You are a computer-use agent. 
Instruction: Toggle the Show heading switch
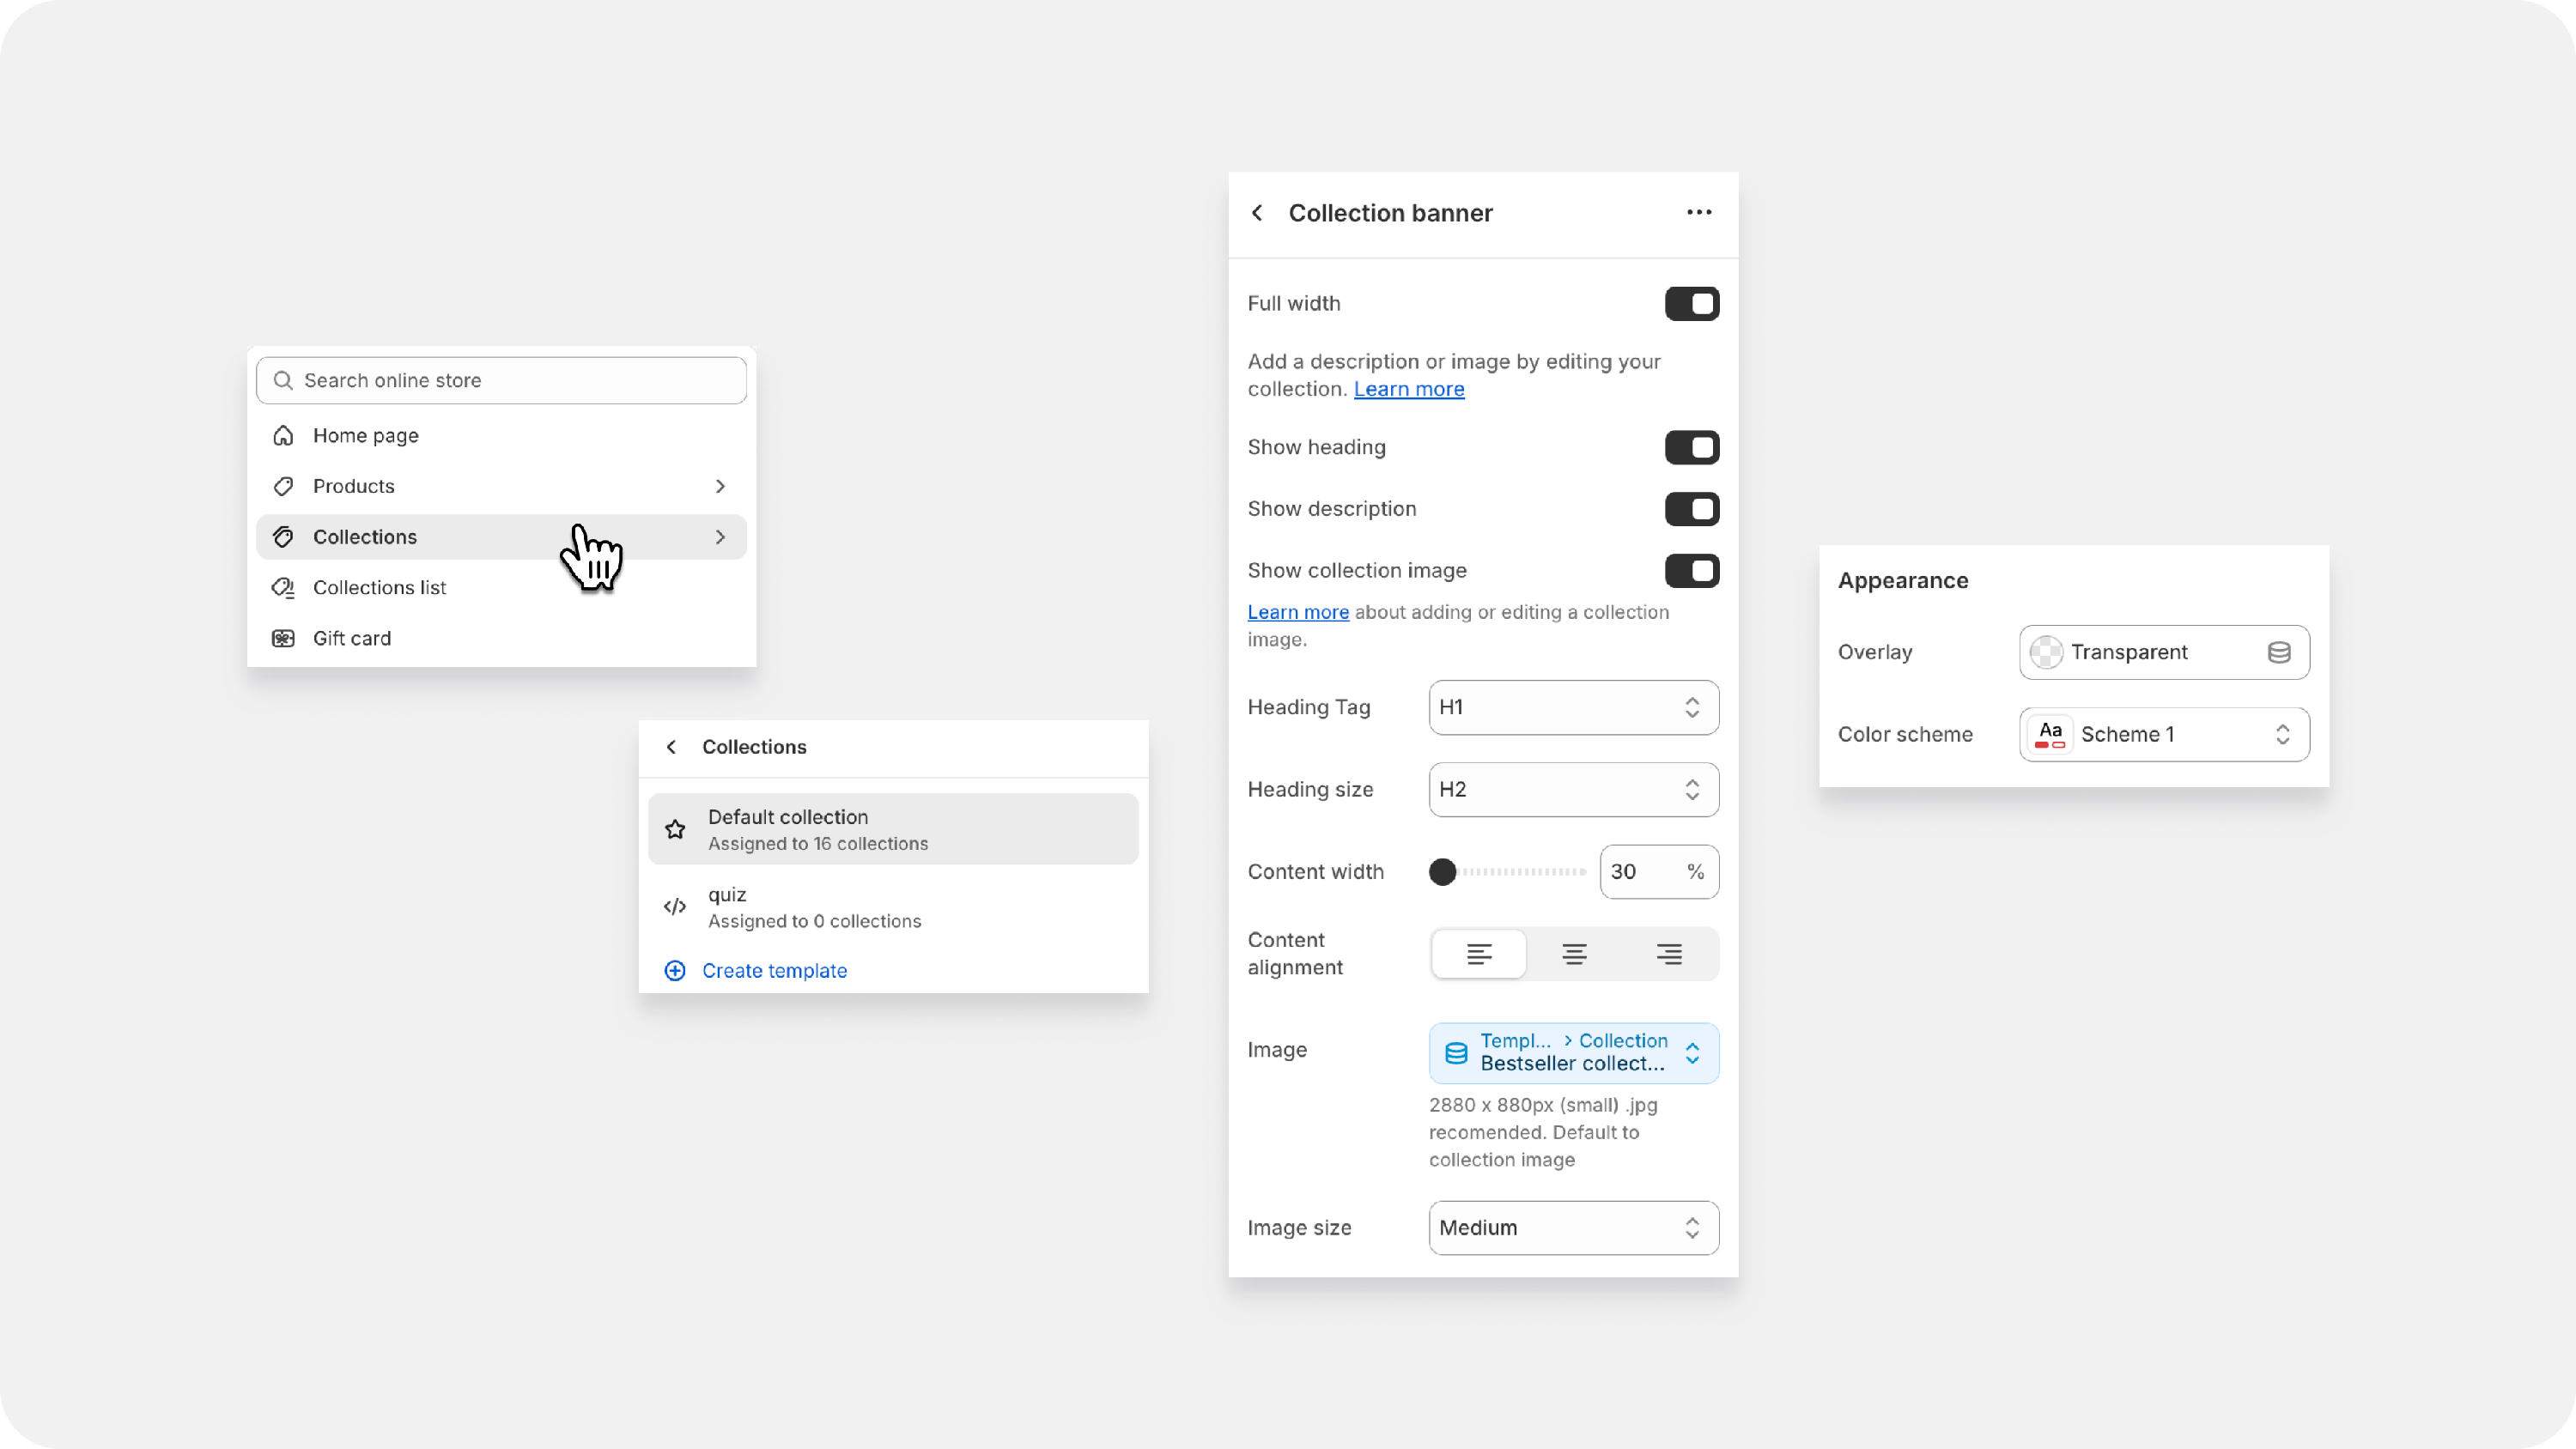pyautogui.click(x=1692, y=447)
